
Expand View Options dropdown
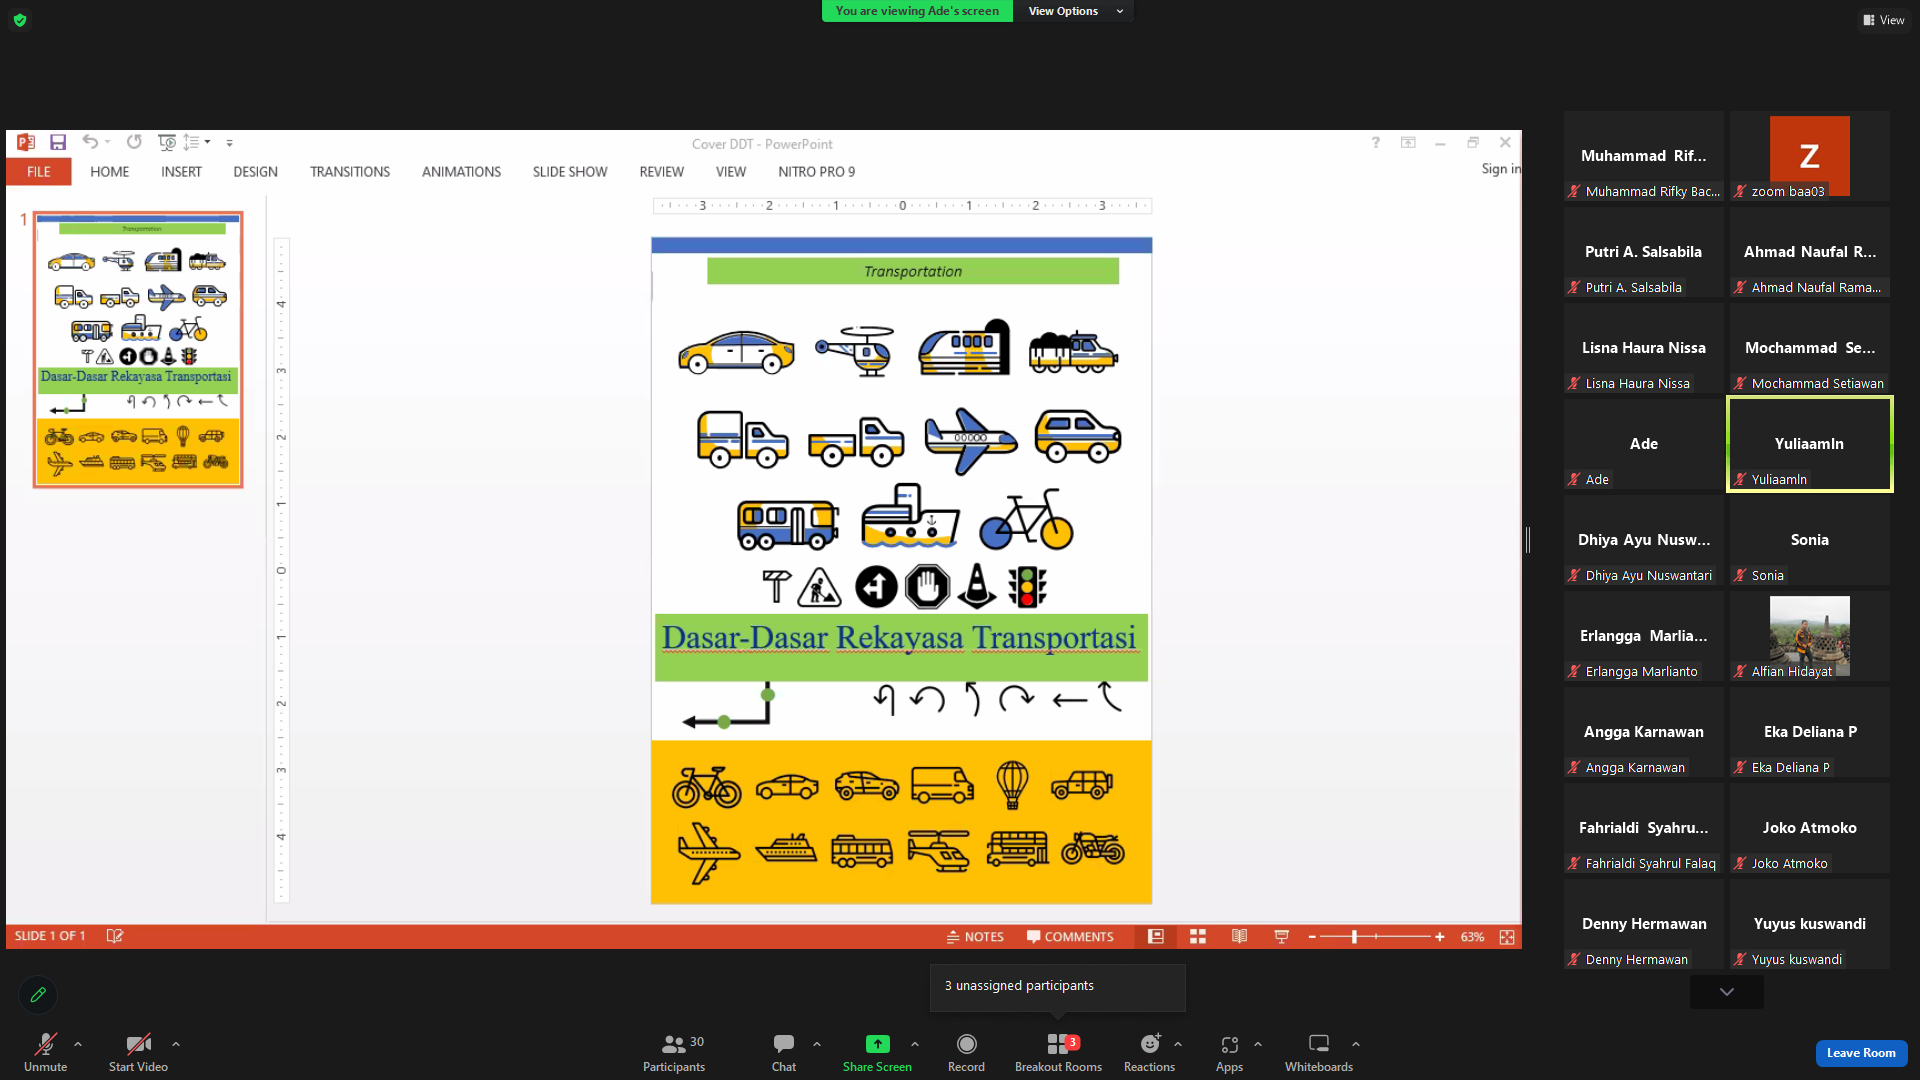coord(1076,11)
